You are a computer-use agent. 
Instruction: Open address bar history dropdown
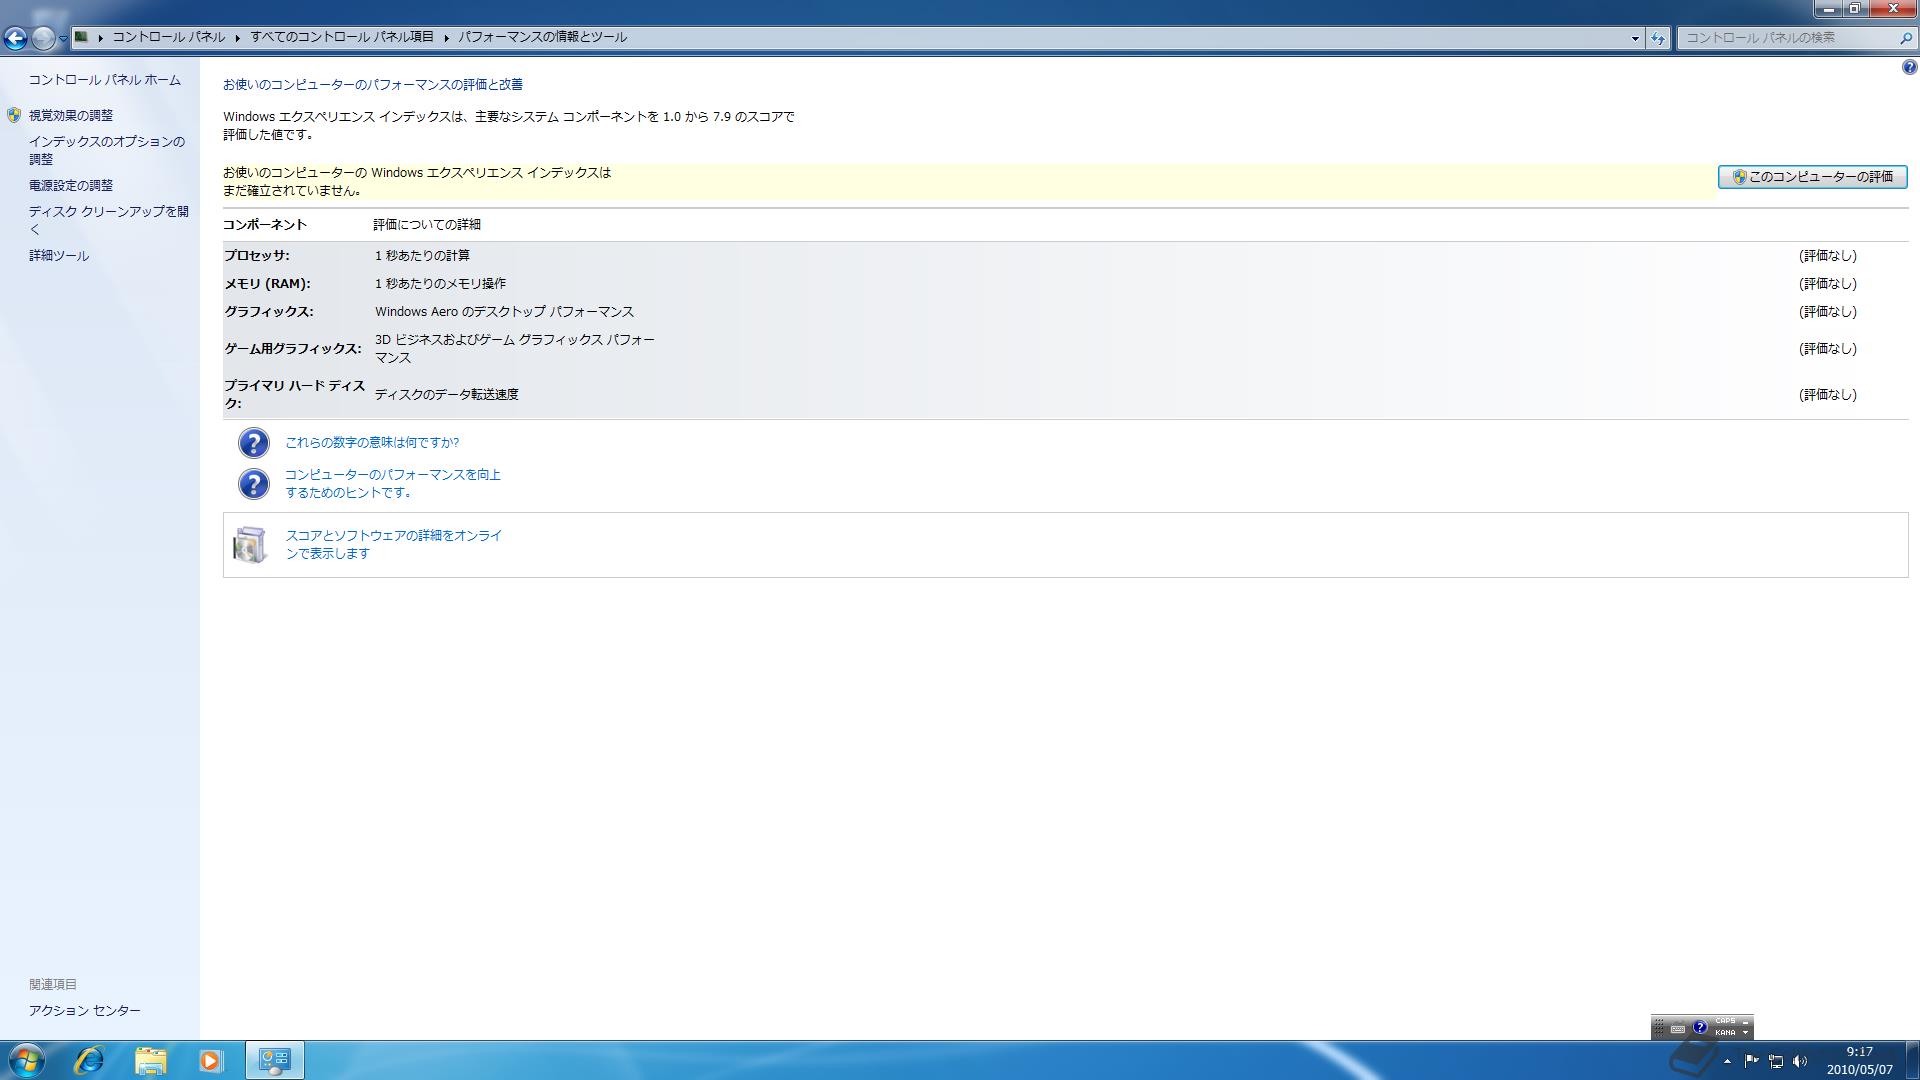click(x=1635, y=38)
